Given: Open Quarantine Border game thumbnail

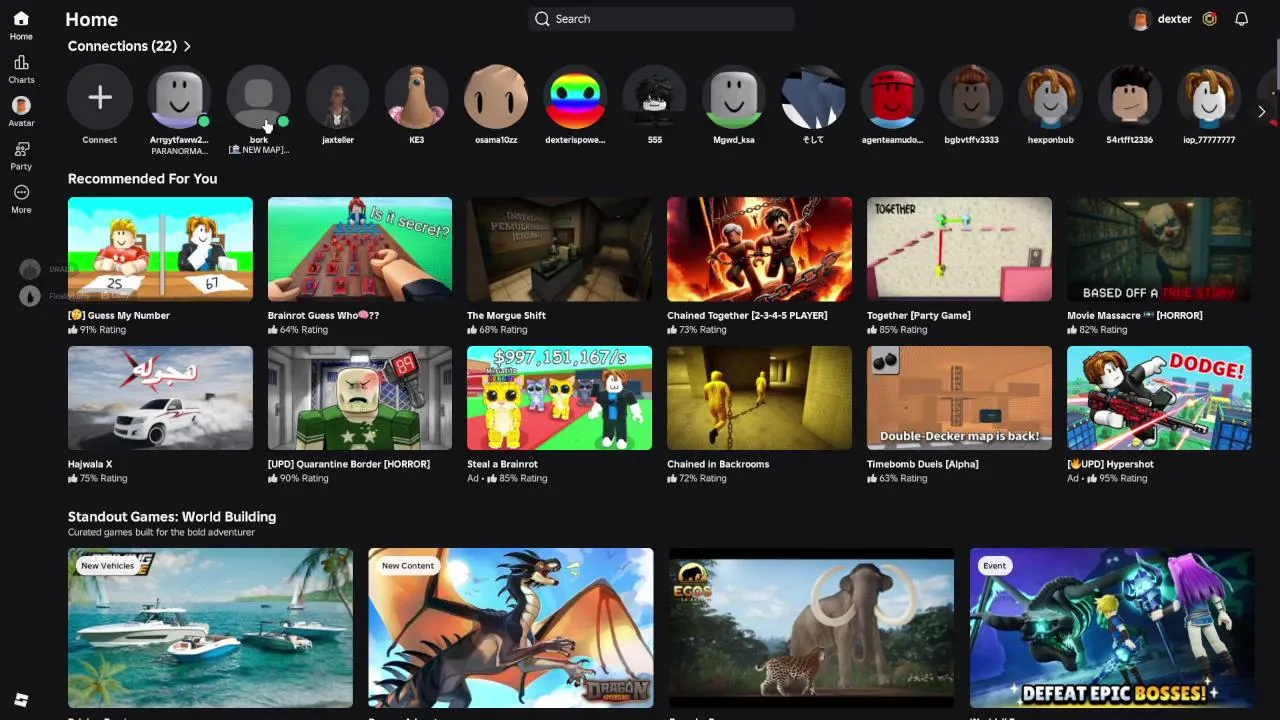Looking at the screenshot, I should click(360, 398).
